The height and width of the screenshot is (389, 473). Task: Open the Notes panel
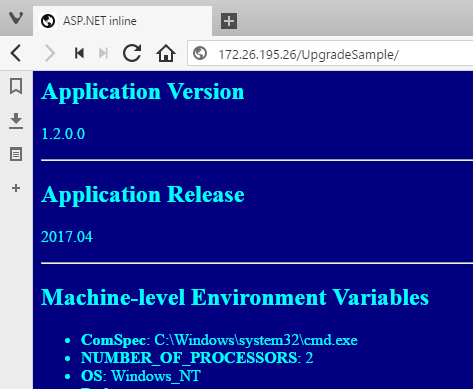(16, 154)
